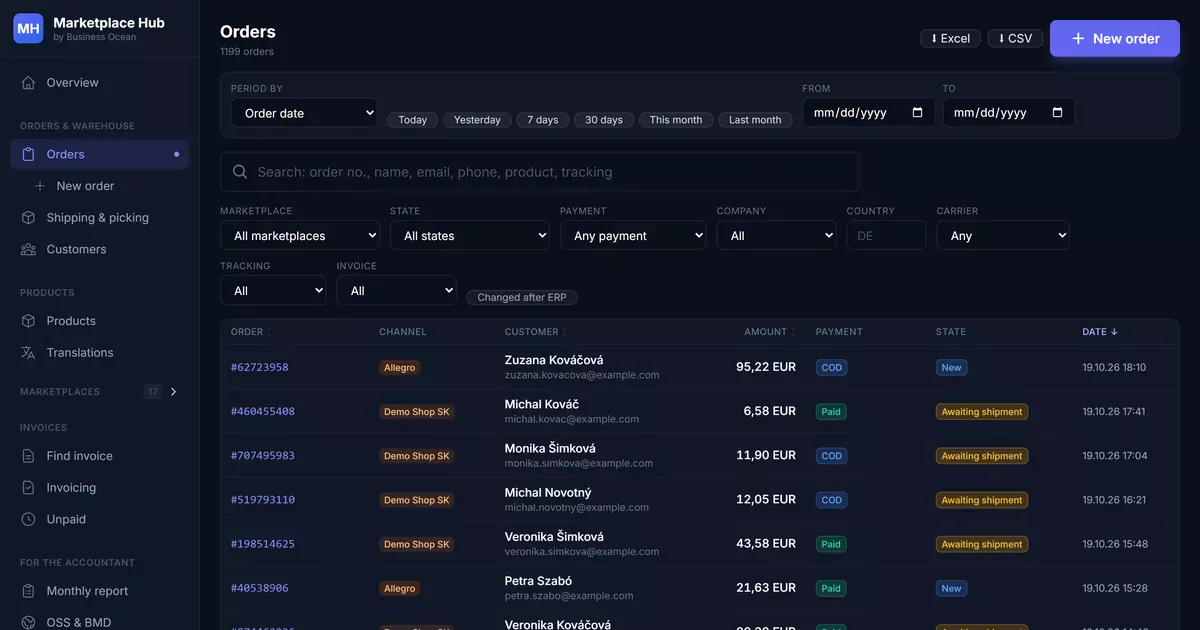The width and height of the screenshot is (1200, 630).
Task: Click the Marketplaces count badge 17
Action: [152, 392]
